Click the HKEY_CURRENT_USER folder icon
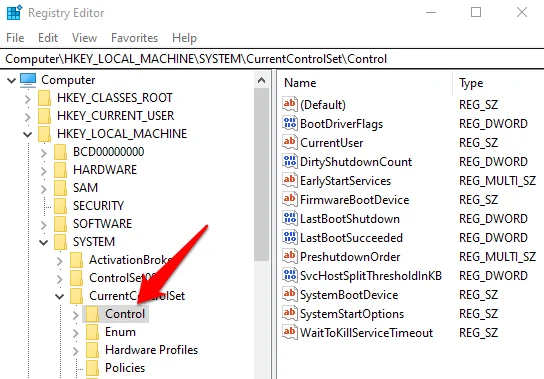Viewport: 544px width, 379px height. (x=45, y=116)
